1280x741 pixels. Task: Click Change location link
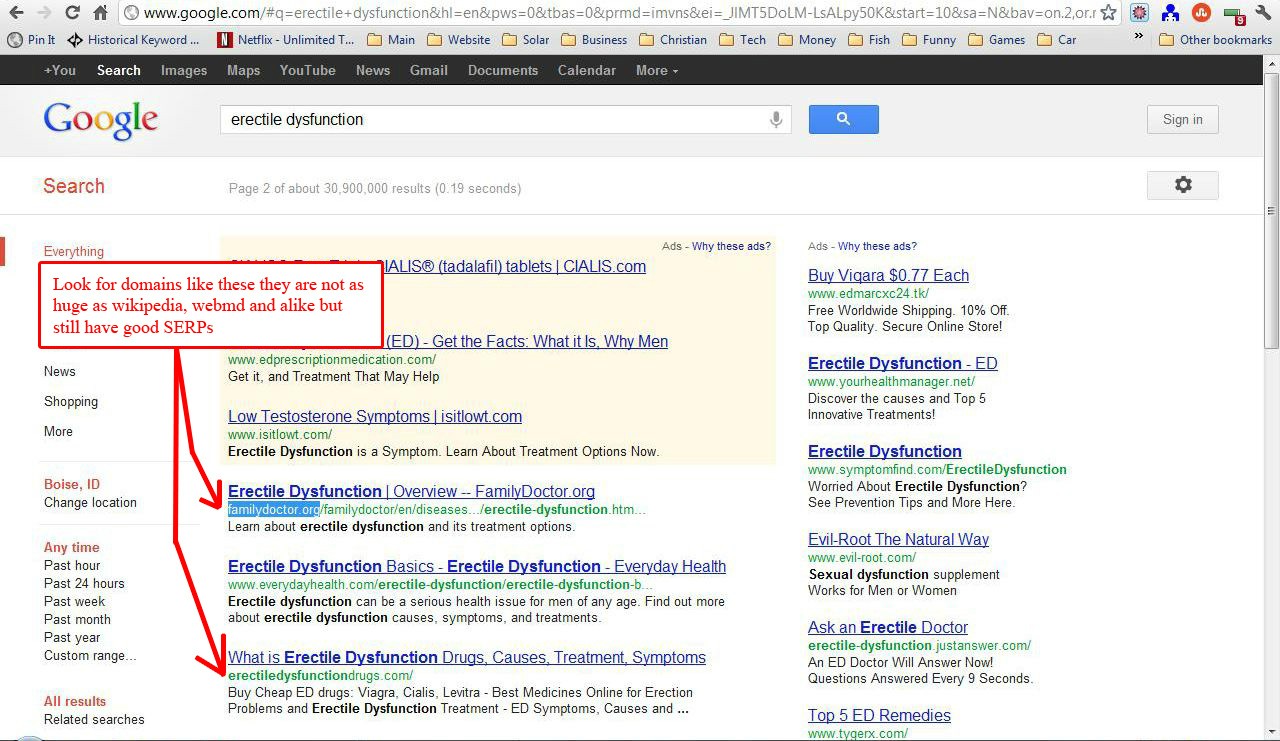90,502
